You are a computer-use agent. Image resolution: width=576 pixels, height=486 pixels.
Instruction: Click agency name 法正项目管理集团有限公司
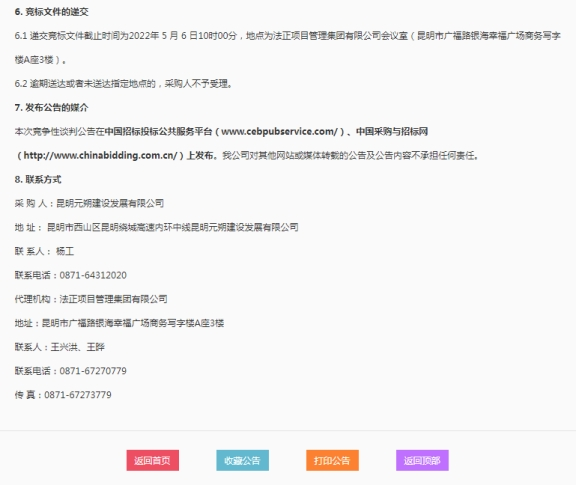114,299
